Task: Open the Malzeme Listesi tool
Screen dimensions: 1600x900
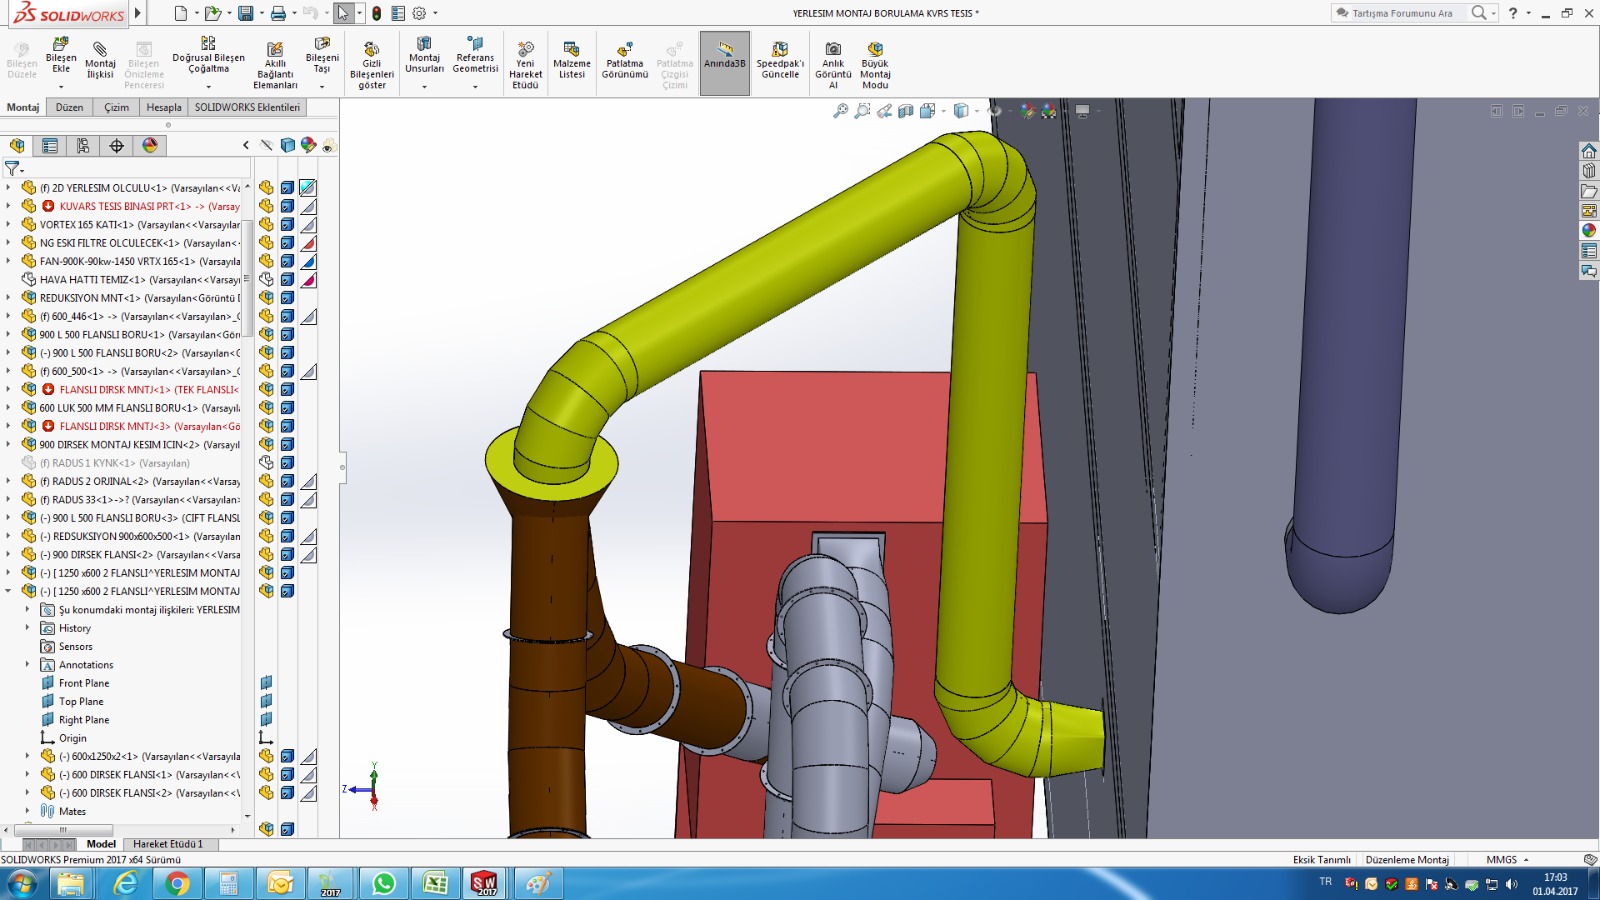Action: [572, 60]
